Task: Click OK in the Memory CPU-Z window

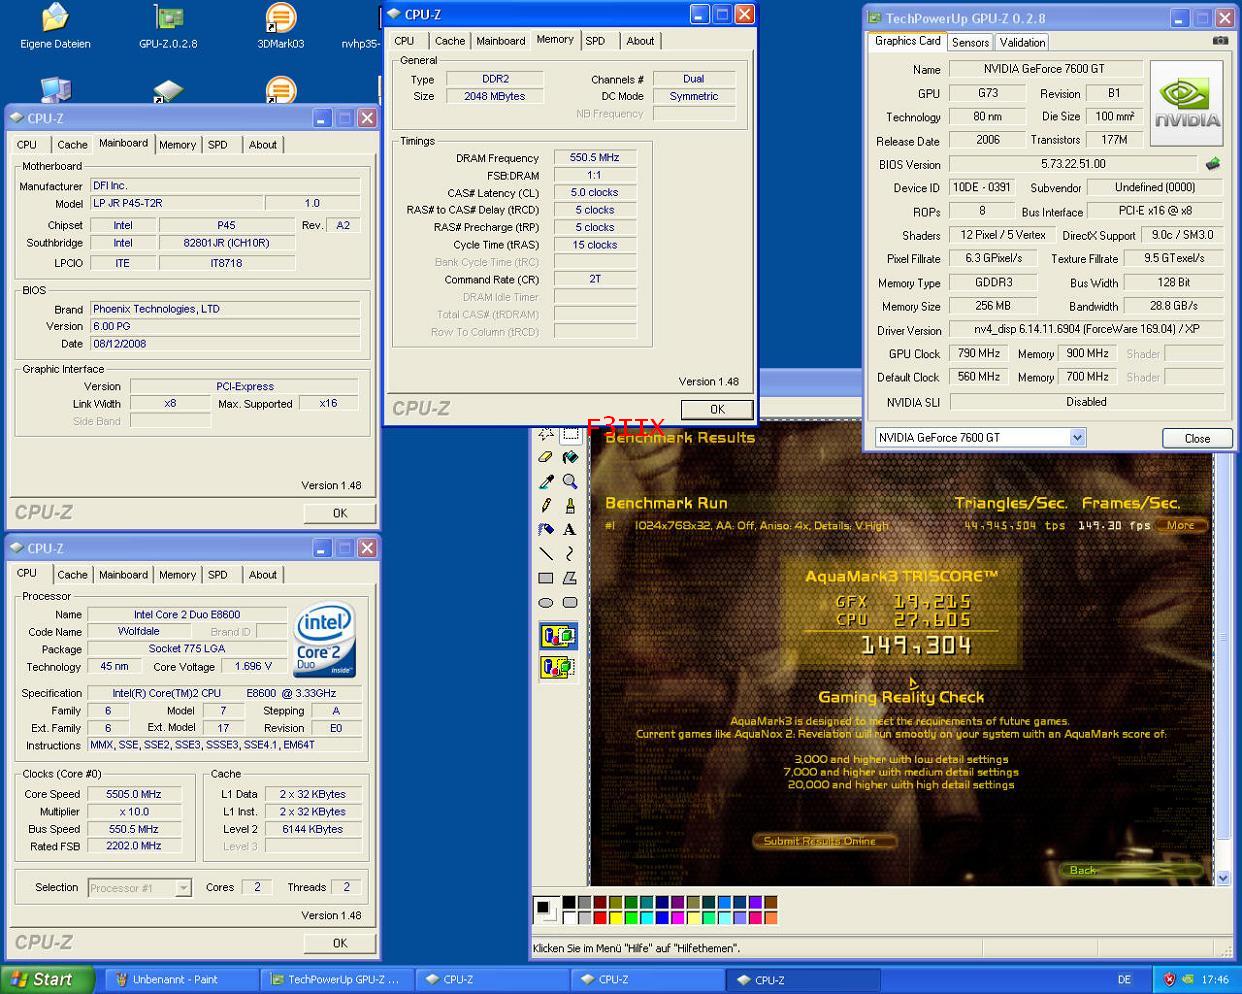Action: [717, 409]
